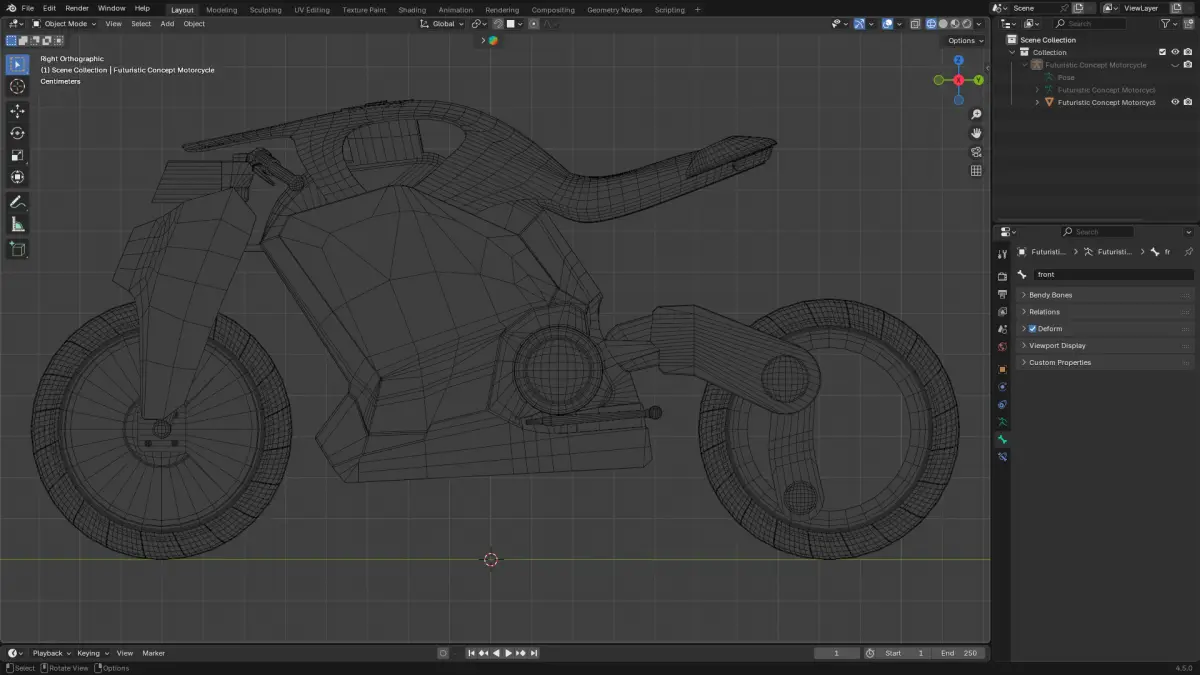This screenshot has width=1200, height=675.
Task: Hide the Collection using its eye icon
Action: point(1175,52)
